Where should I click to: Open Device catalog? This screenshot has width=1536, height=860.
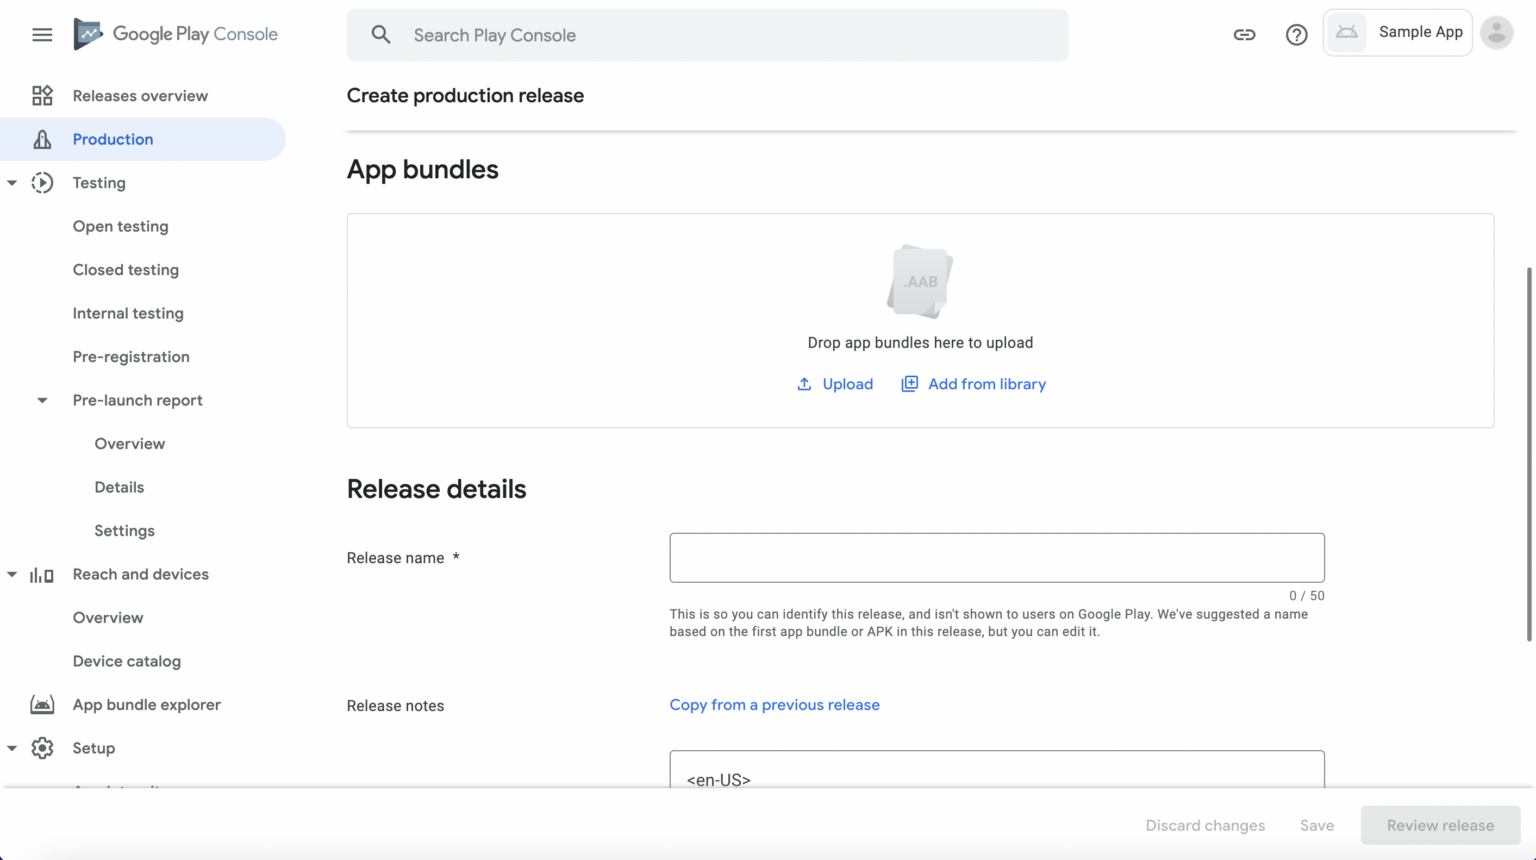click(127, 661)
